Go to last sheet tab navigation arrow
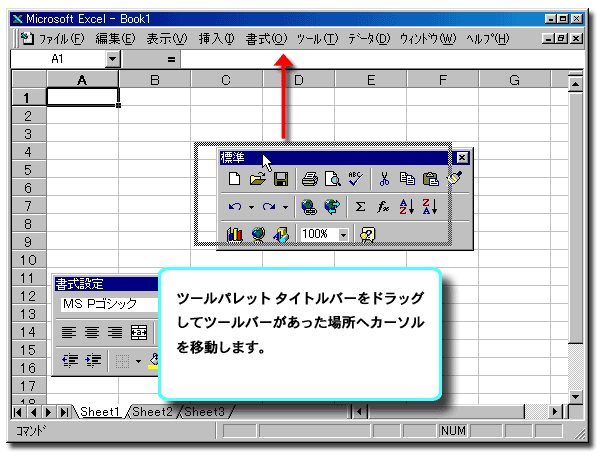The width and height of the screenshot is (600, 456). pos(64,412)
